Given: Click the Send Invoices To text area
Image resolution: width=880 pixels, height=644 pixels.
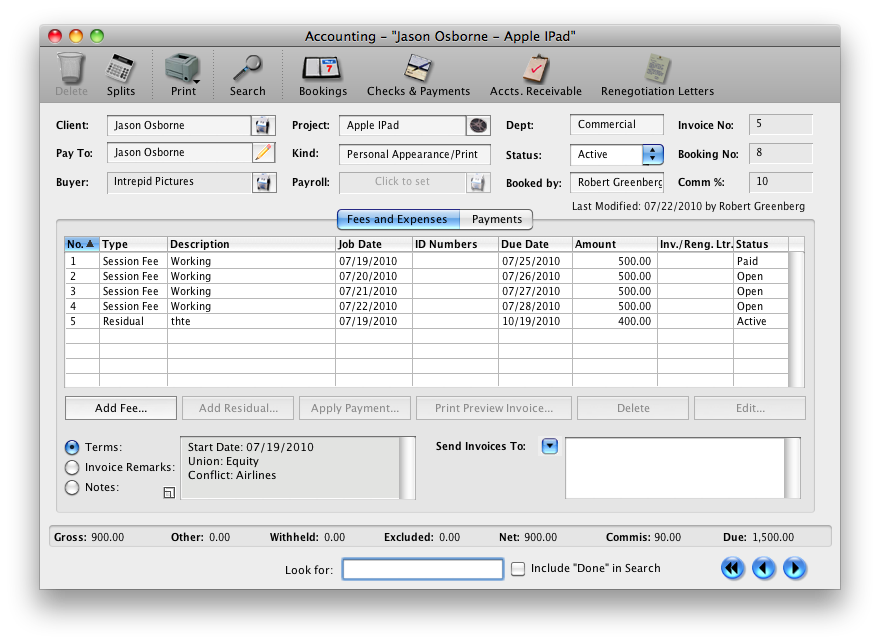Looking at the screenshot, I should pyautogui.click(x=675, y=468).
